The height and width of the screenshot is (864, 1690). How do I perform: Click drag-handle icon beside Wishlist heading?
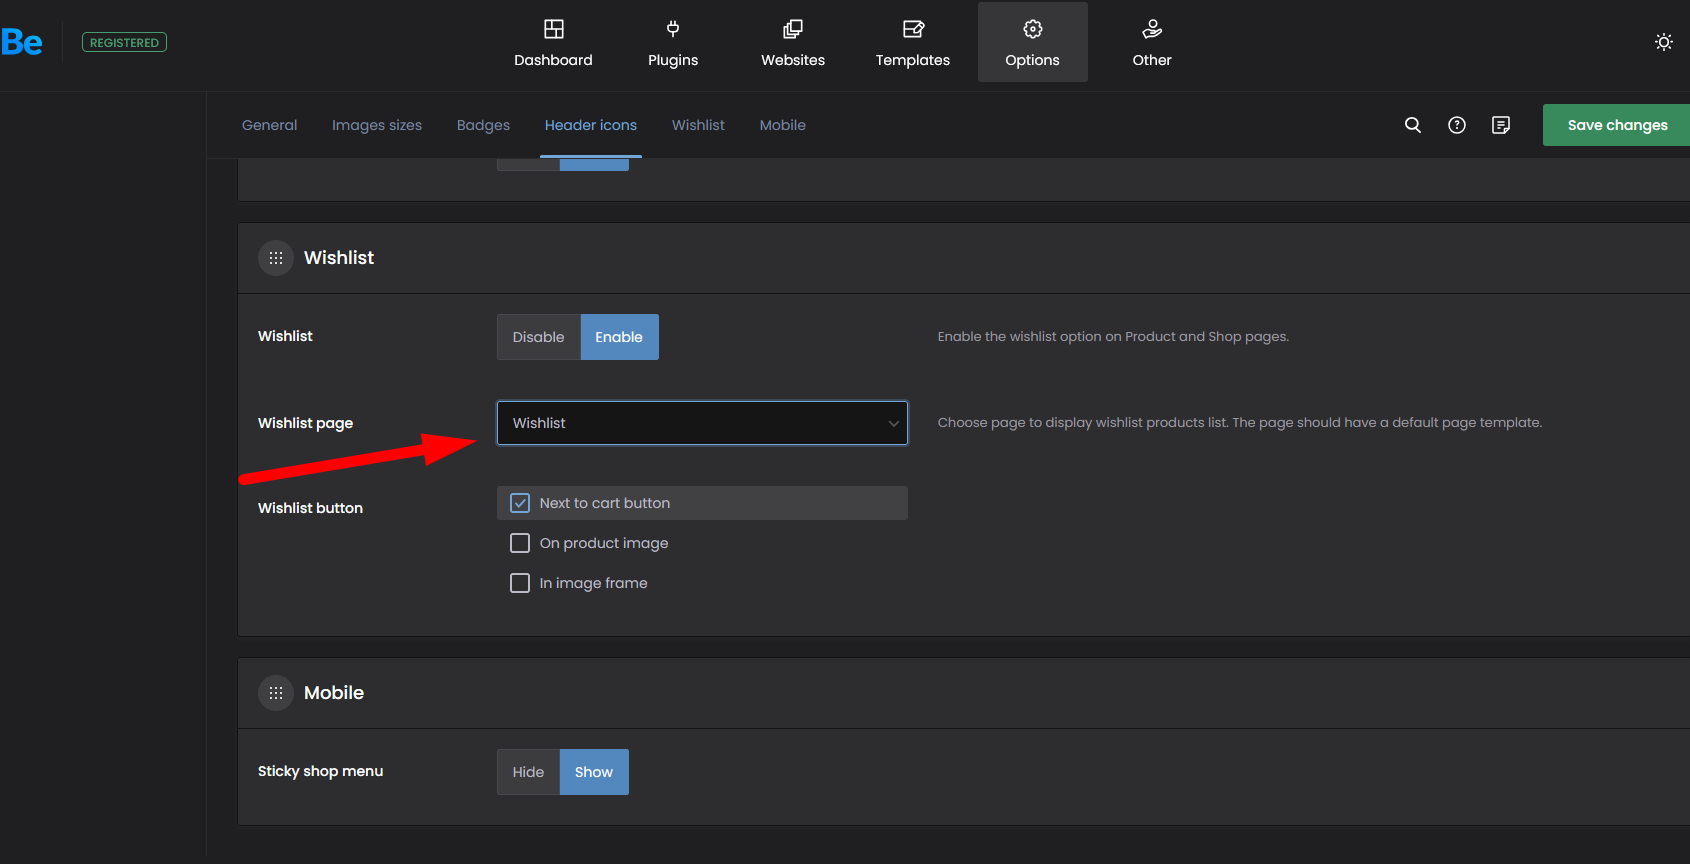click(x=276, y=258)
